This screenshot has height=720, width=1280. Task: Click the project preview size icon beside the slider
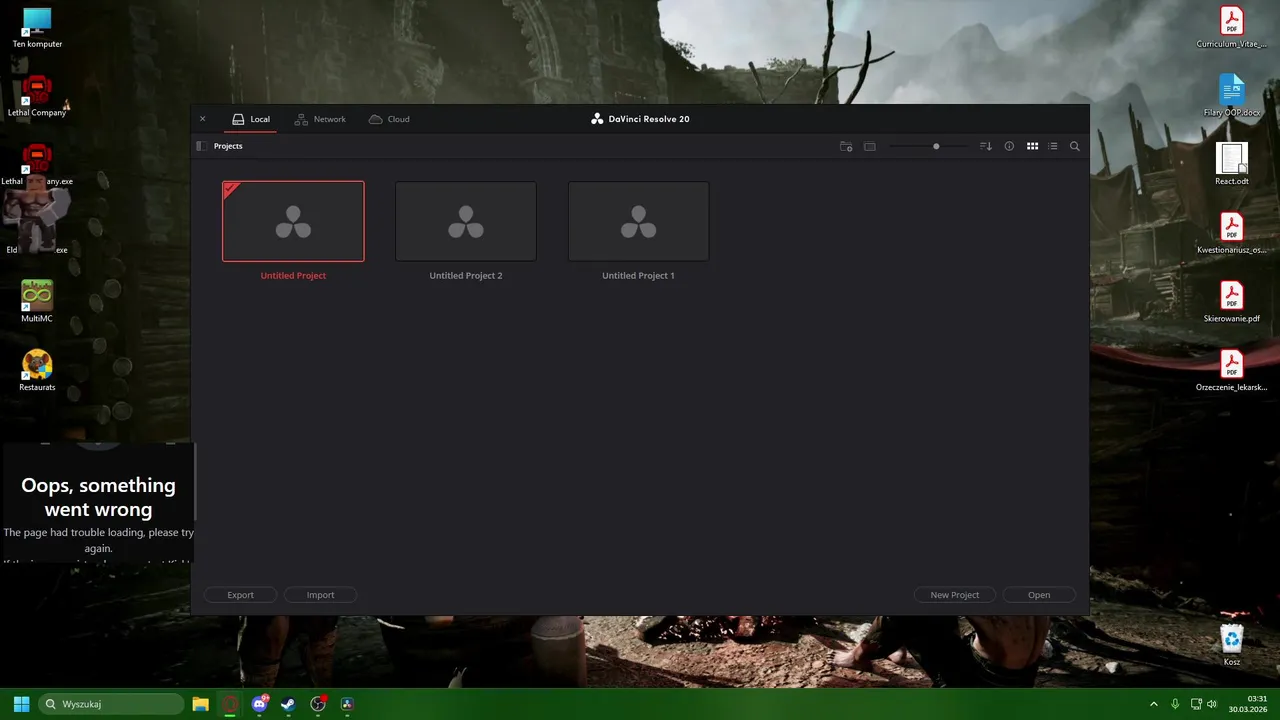tap(870, 146)
